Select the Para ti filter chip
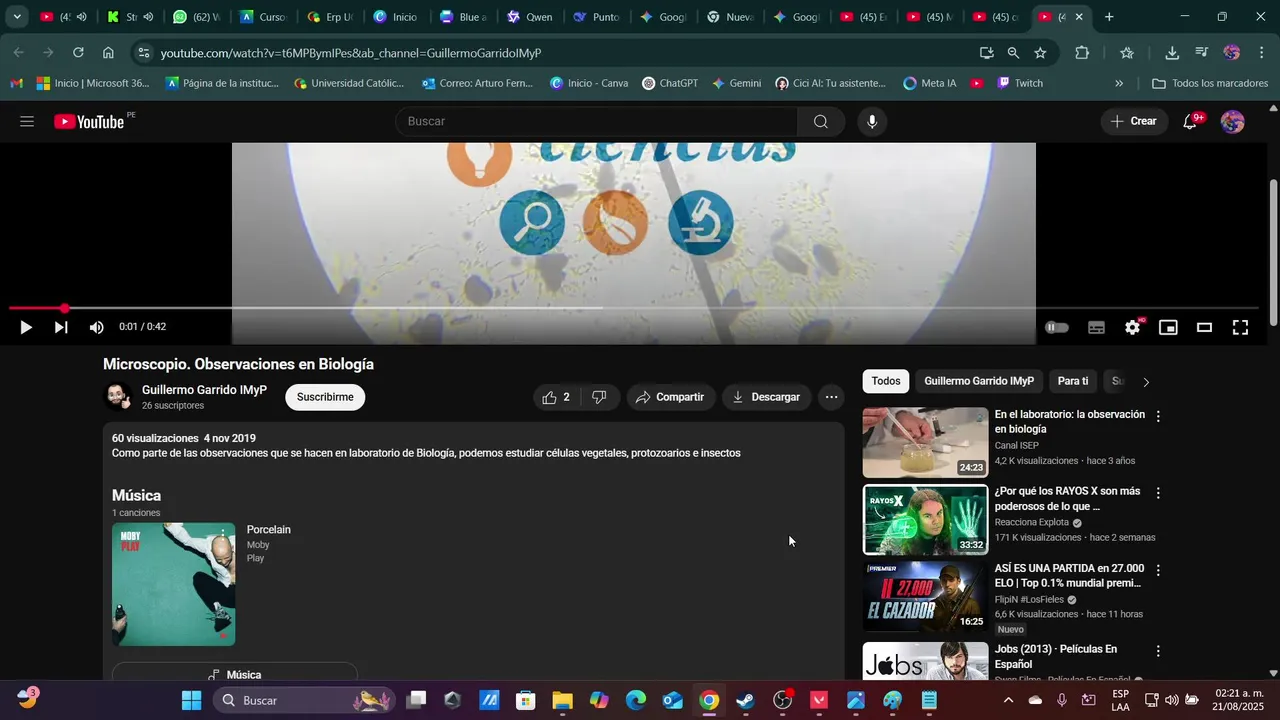Image resolution: width=1280 pixels, height=720 pixels. pyautogui.click(x=1073, y=381)
